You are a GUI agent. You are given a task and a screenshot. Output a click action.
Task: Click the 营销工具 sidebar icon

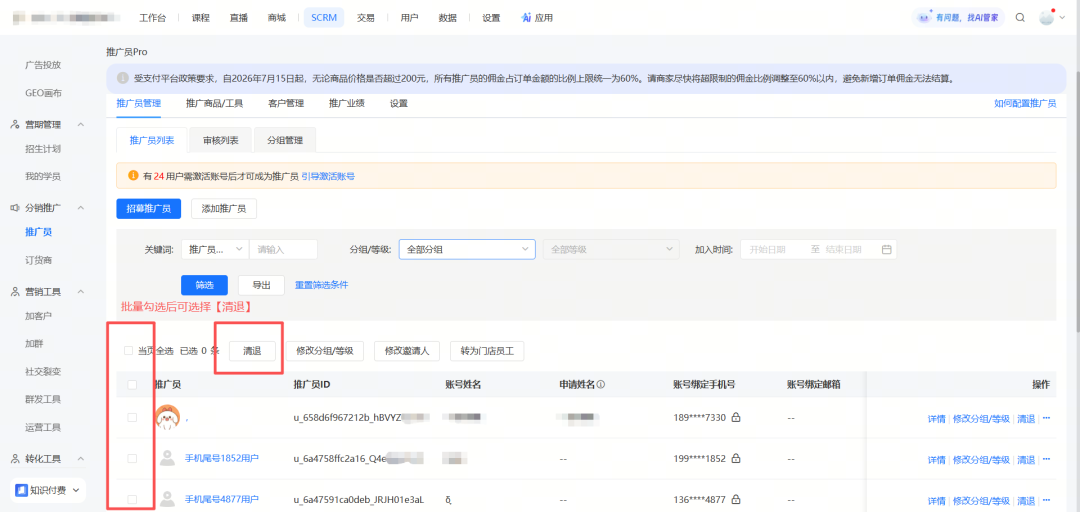point(15,291)
